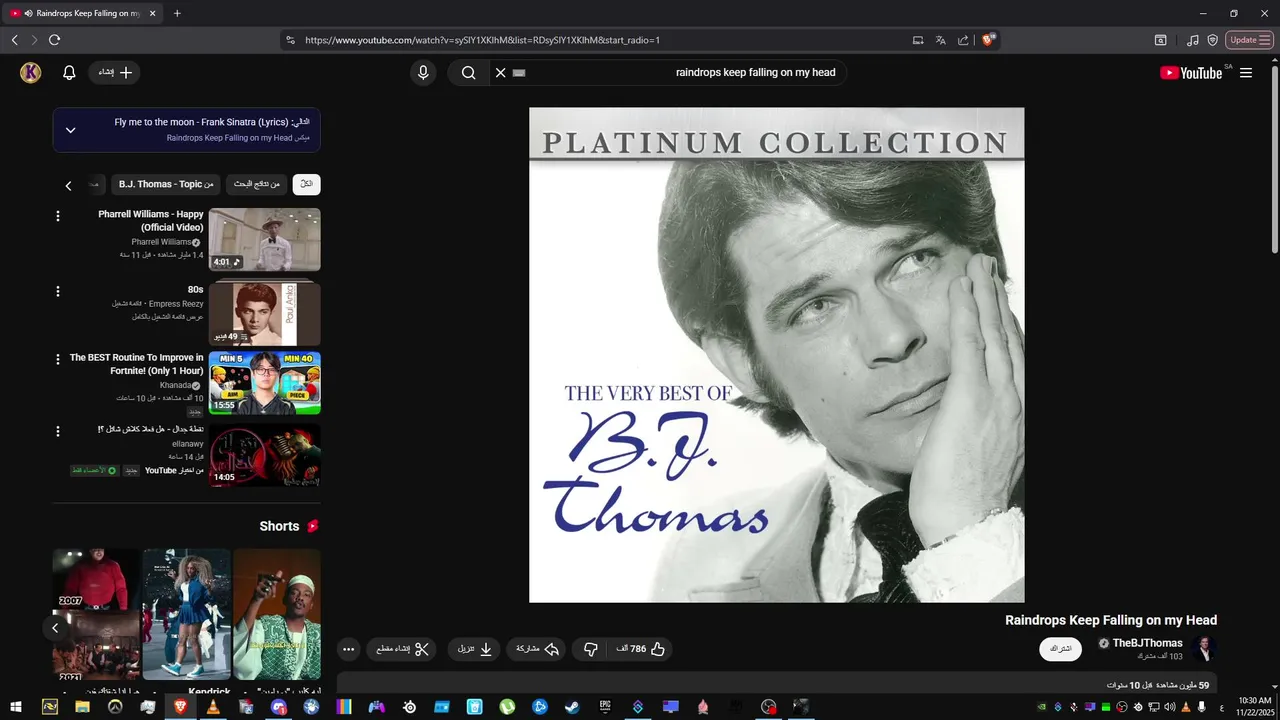The width and height of the screenshot is (1280, 720).
Task: Open the cast/install screen icon in address bar
Action: click(x=918, y=40)
